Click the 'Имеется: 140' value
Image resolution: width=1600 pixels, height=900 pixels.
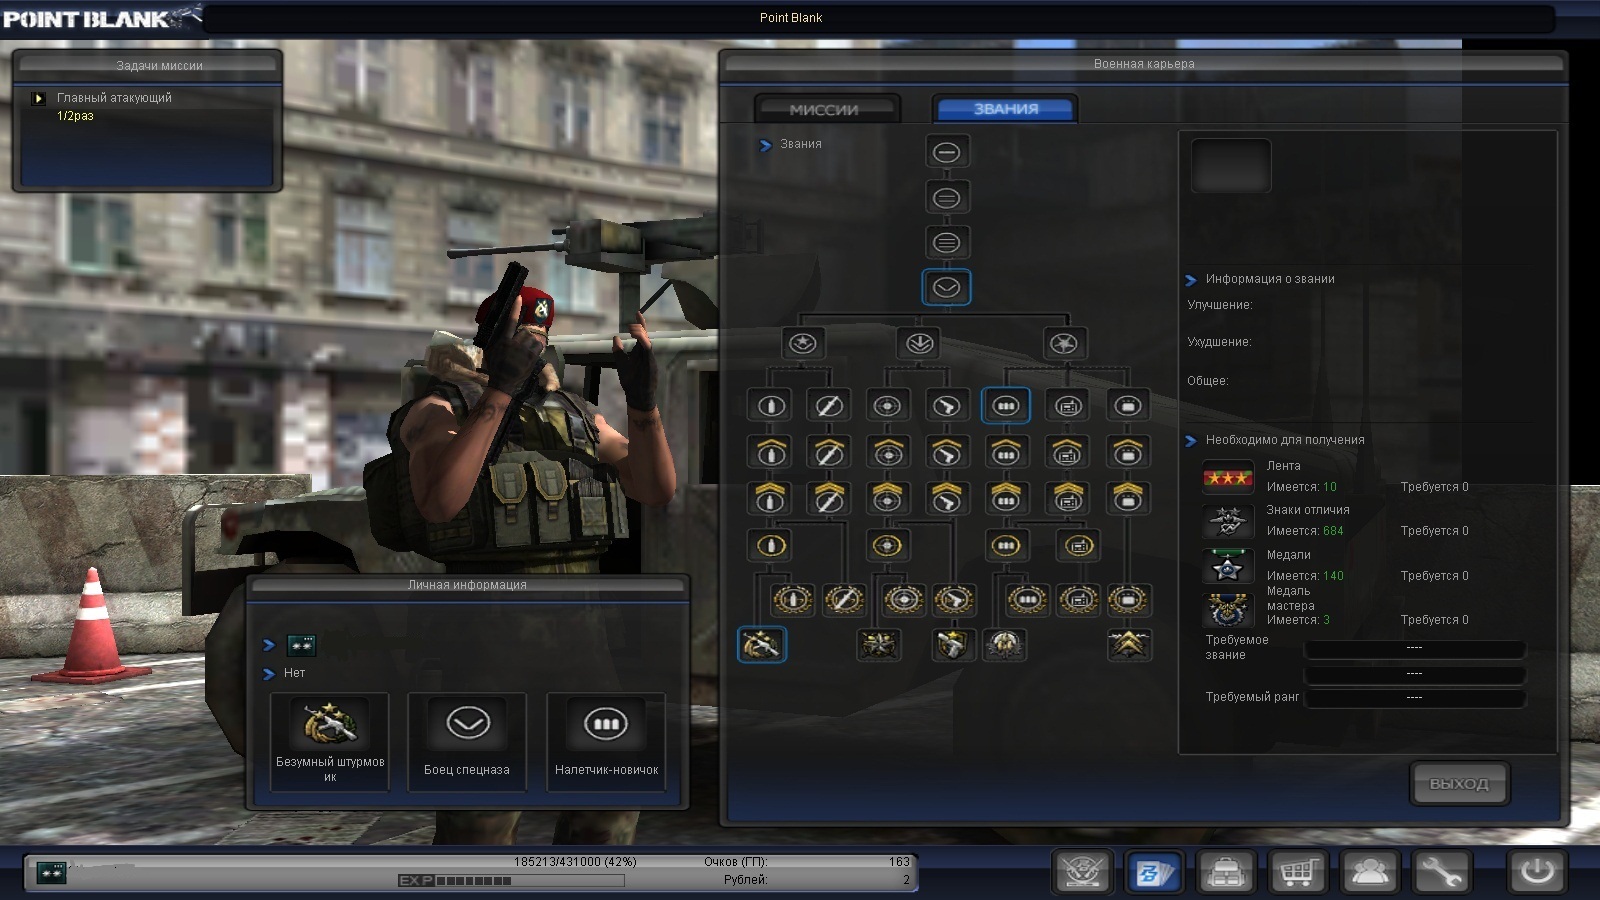click(1305, 576)
